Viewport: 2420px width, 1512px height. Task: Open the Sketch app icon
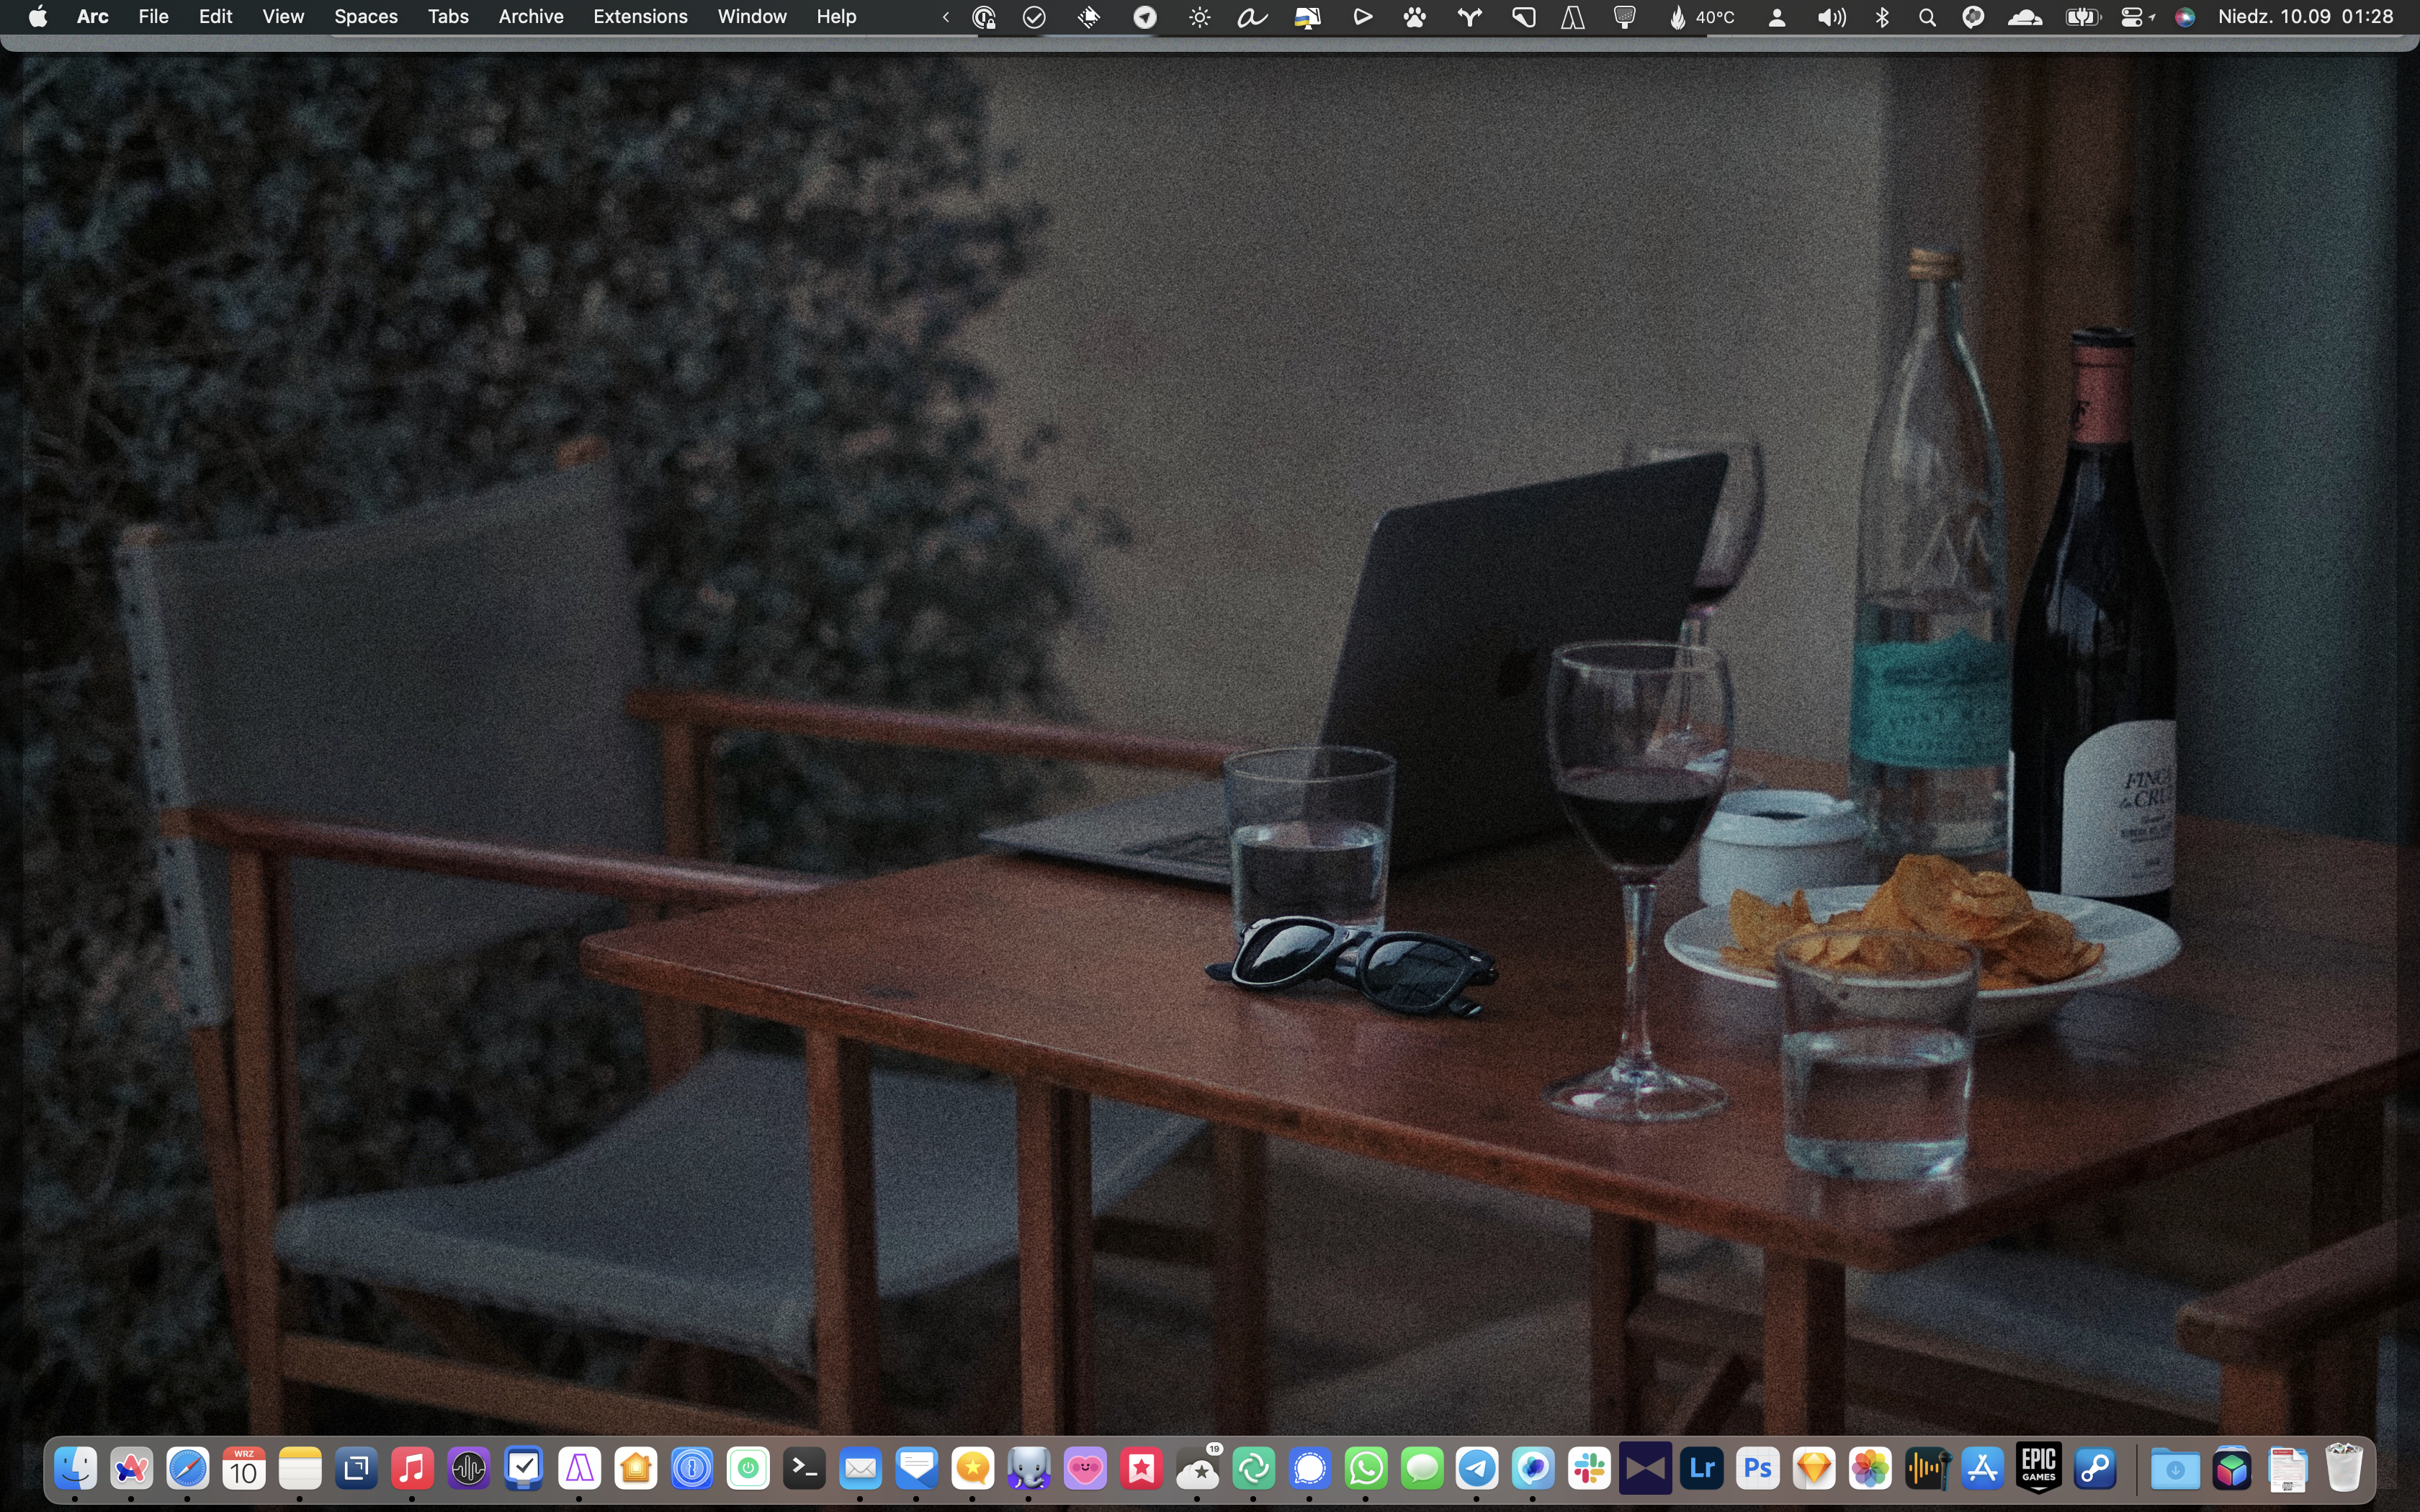click(1814, 1468)
